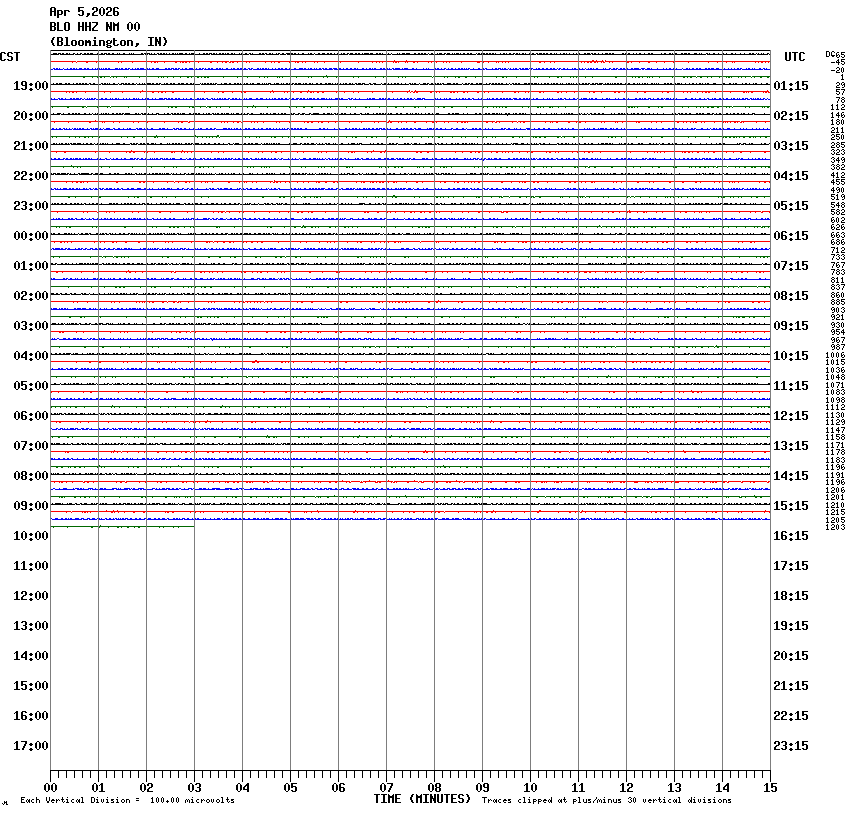The image size is (850, 814).
Task: Click the 17:00 CST time label
Action: (31, 746)
